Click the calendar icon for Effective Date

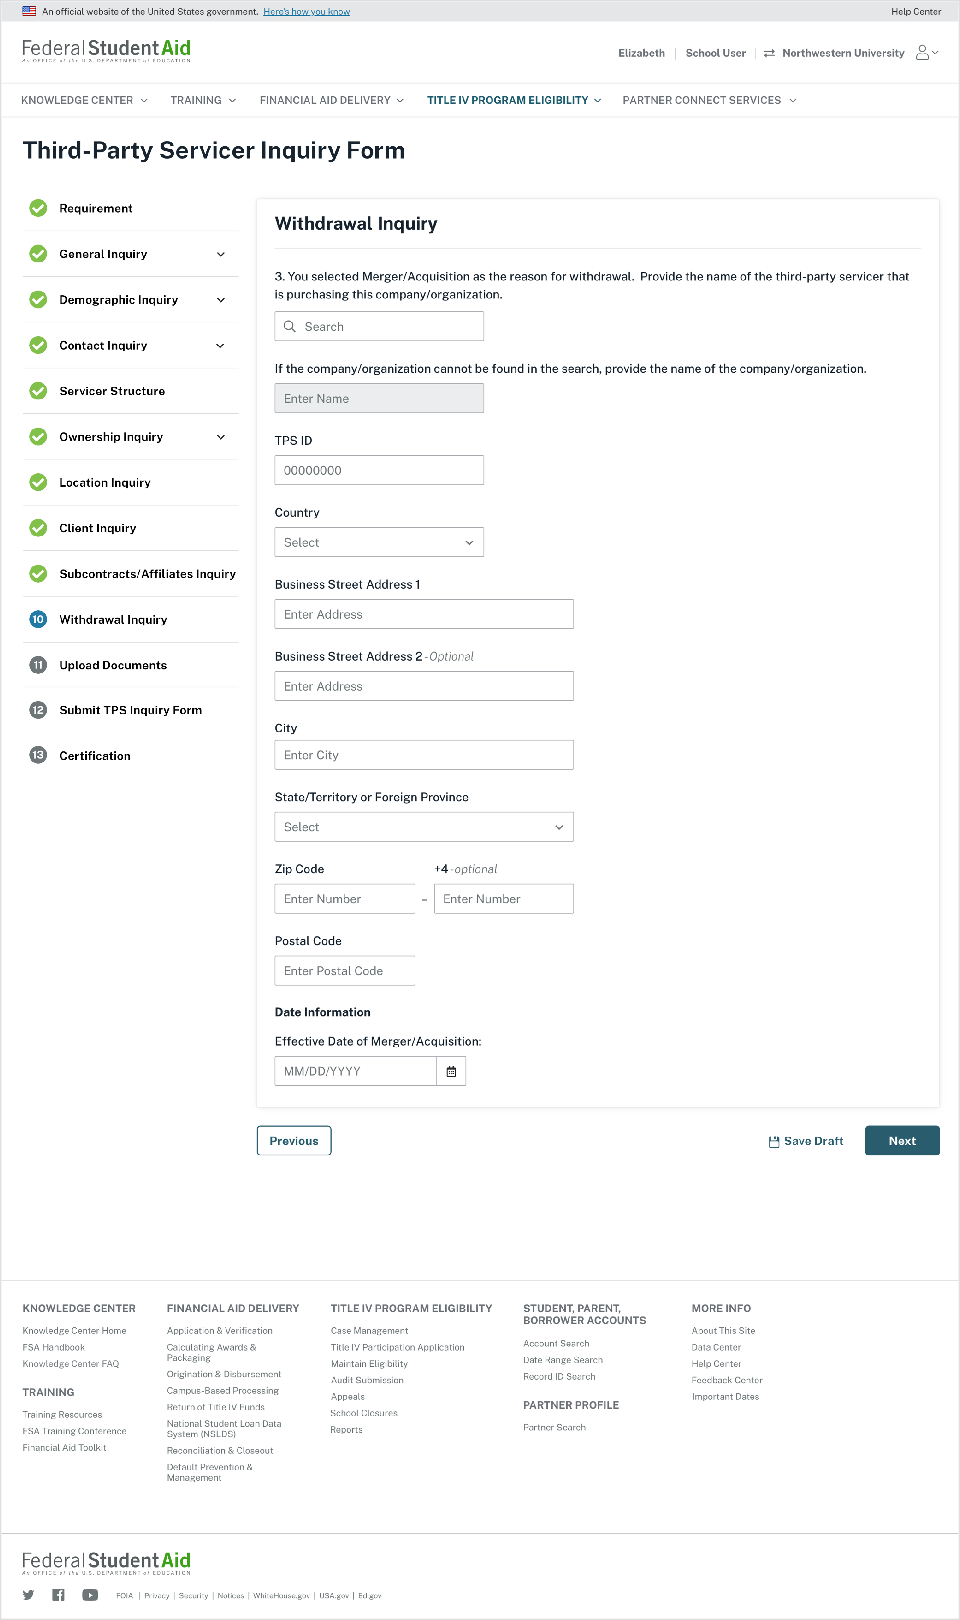(451, 1071)
